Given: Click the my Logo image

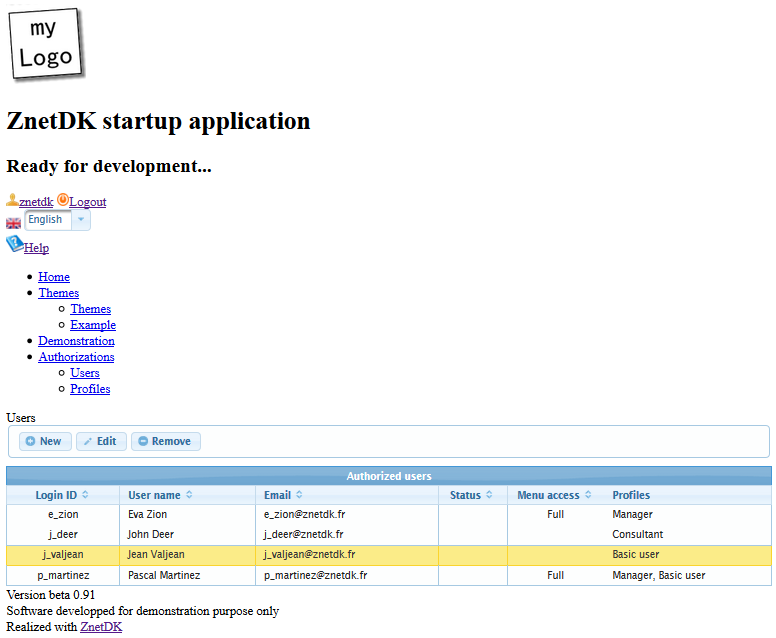Looking at the screenshot, I should click(46, 44).
